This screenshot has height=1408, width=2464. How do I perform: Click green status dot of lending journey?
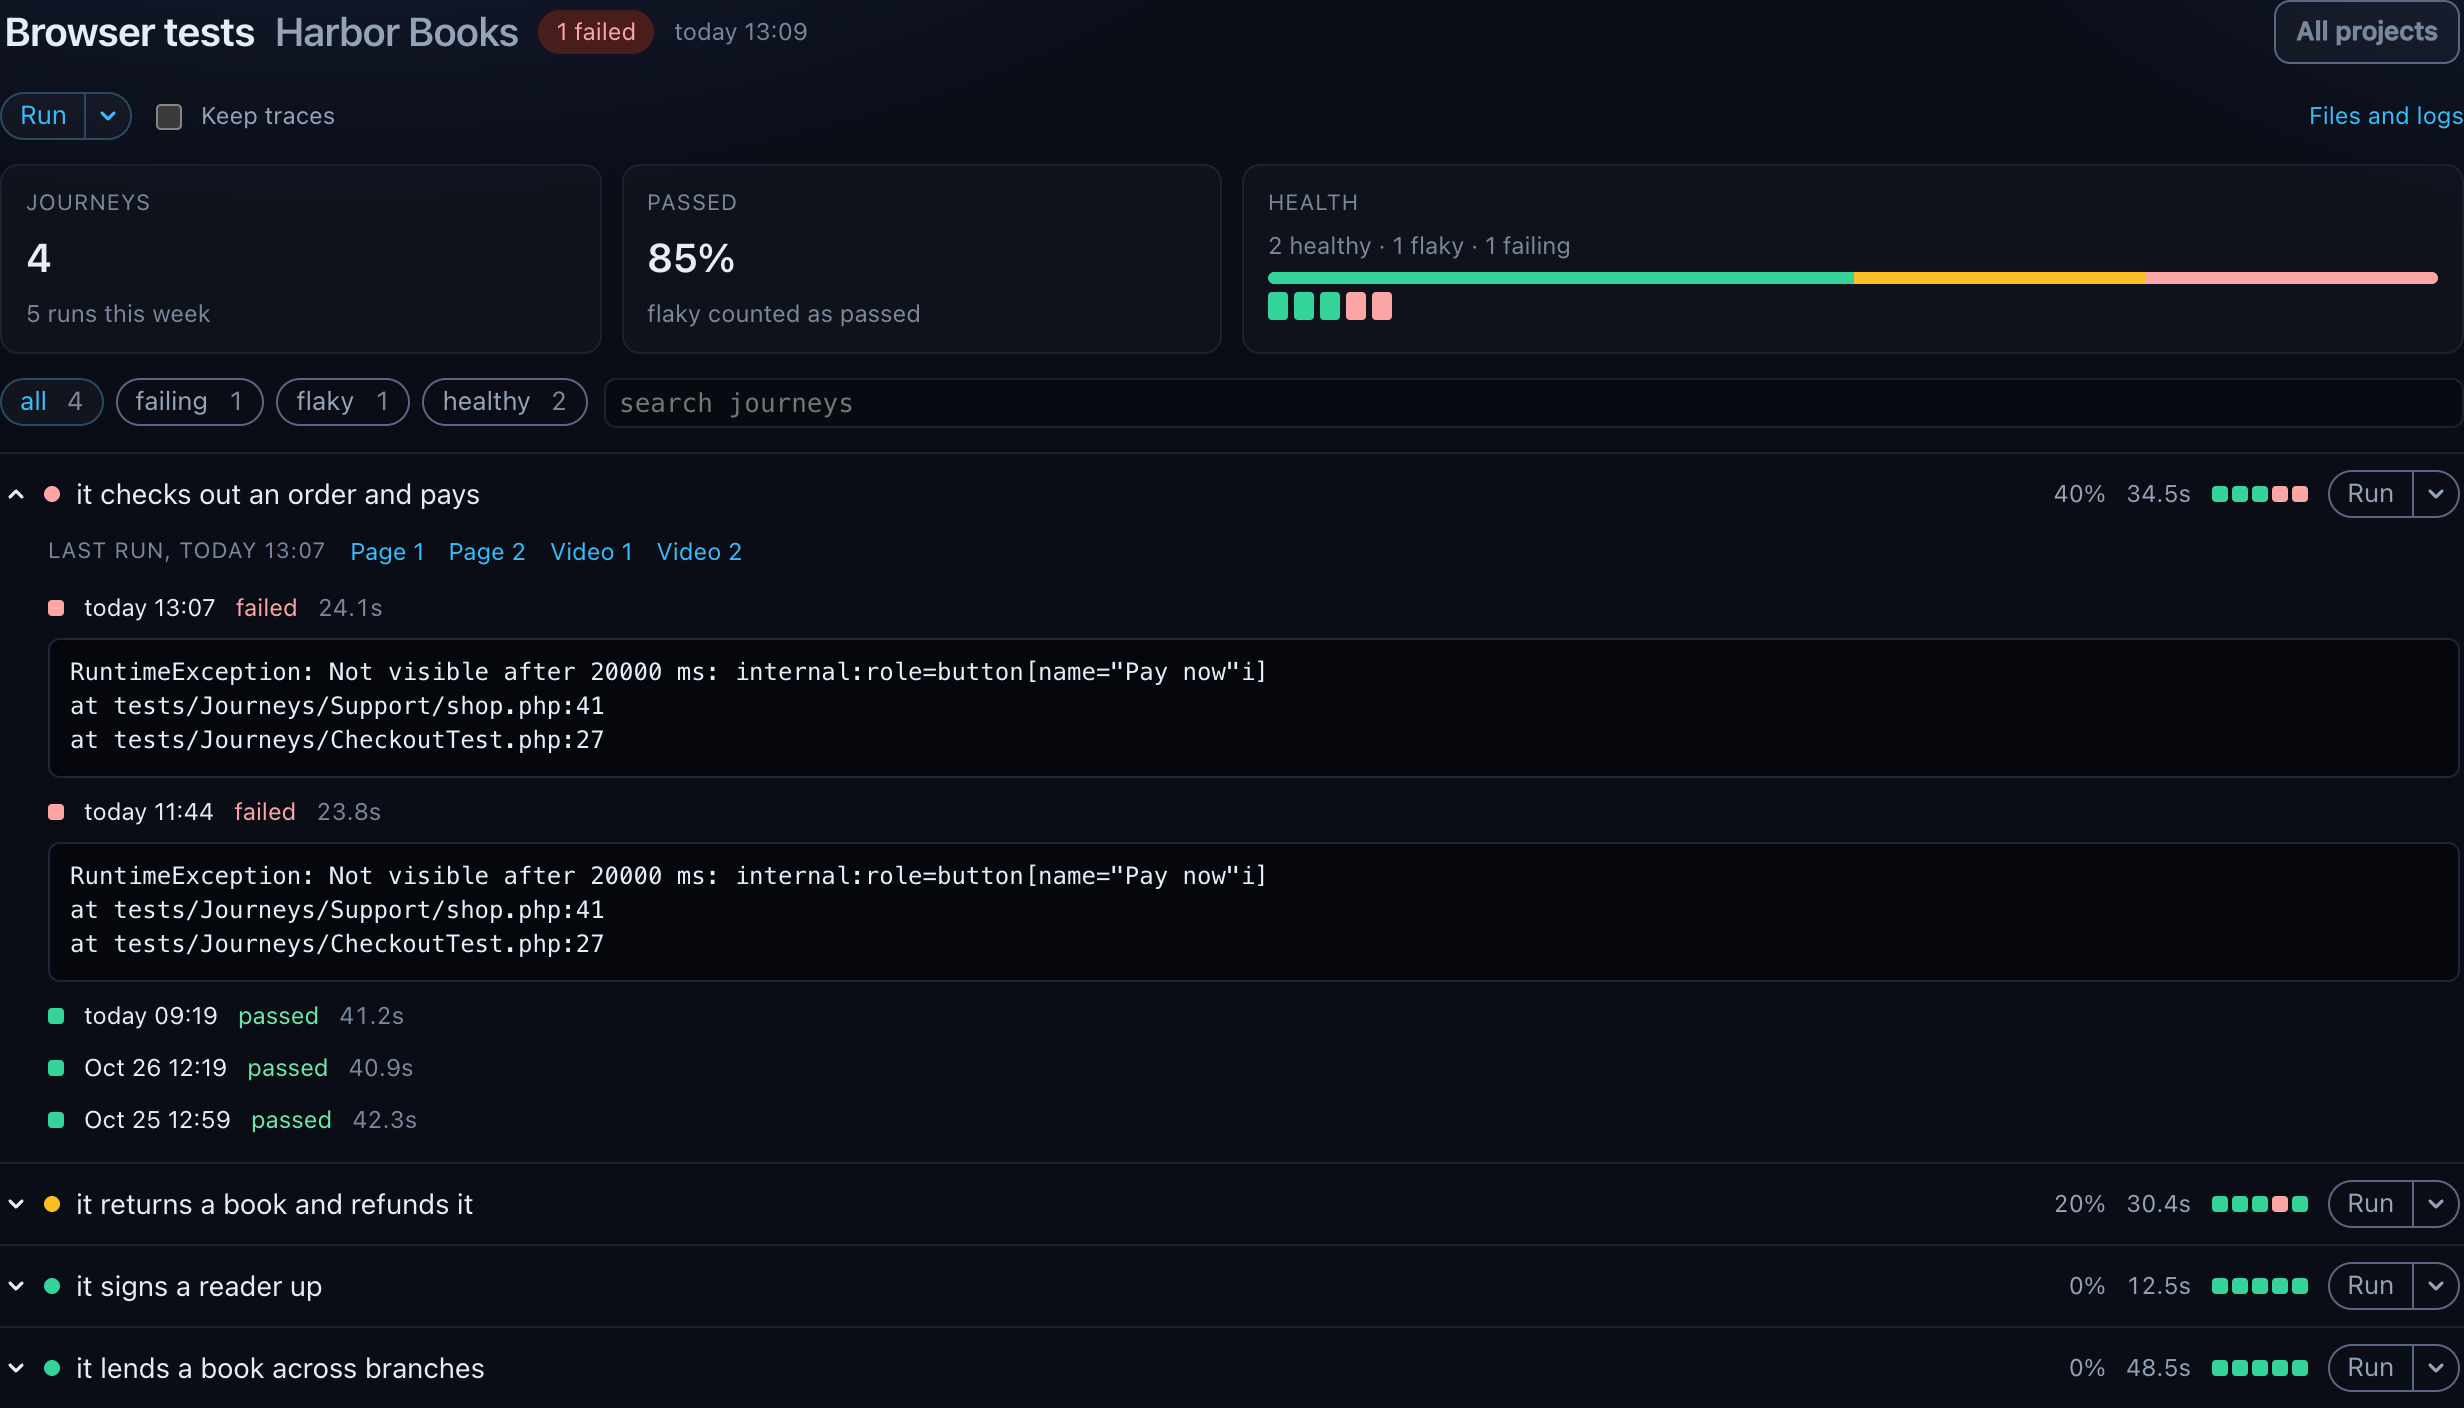[x=52, y=1369]
